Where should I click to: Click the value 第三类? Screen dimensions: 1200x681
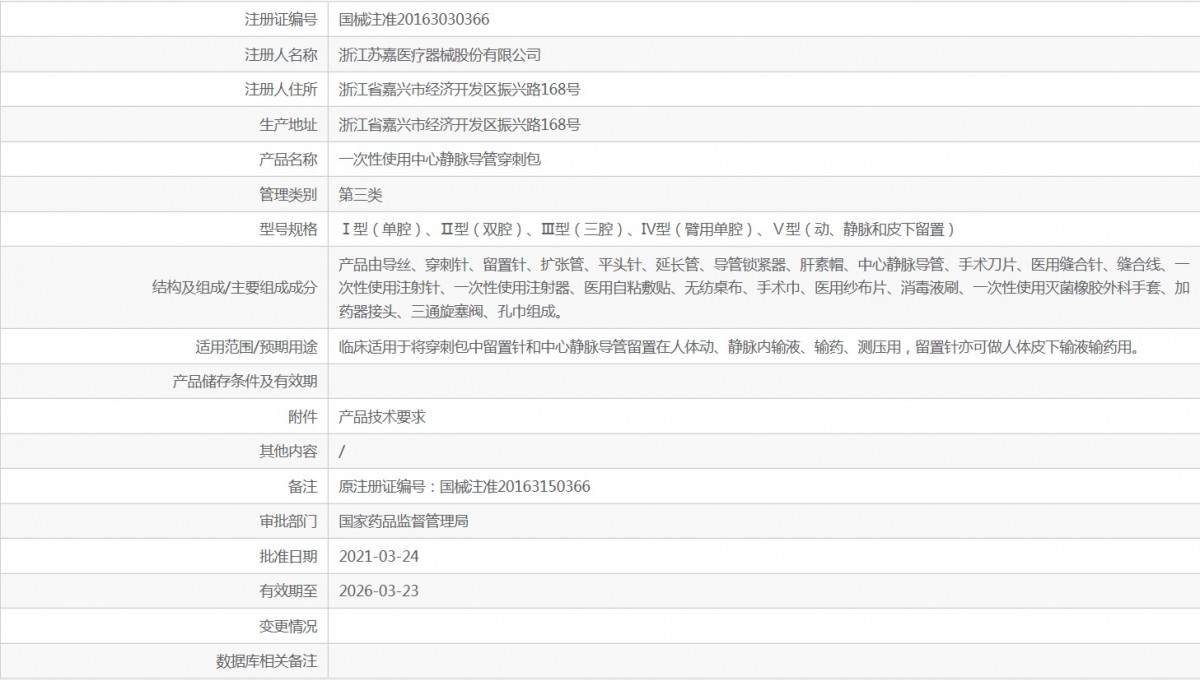pos(361,194)
